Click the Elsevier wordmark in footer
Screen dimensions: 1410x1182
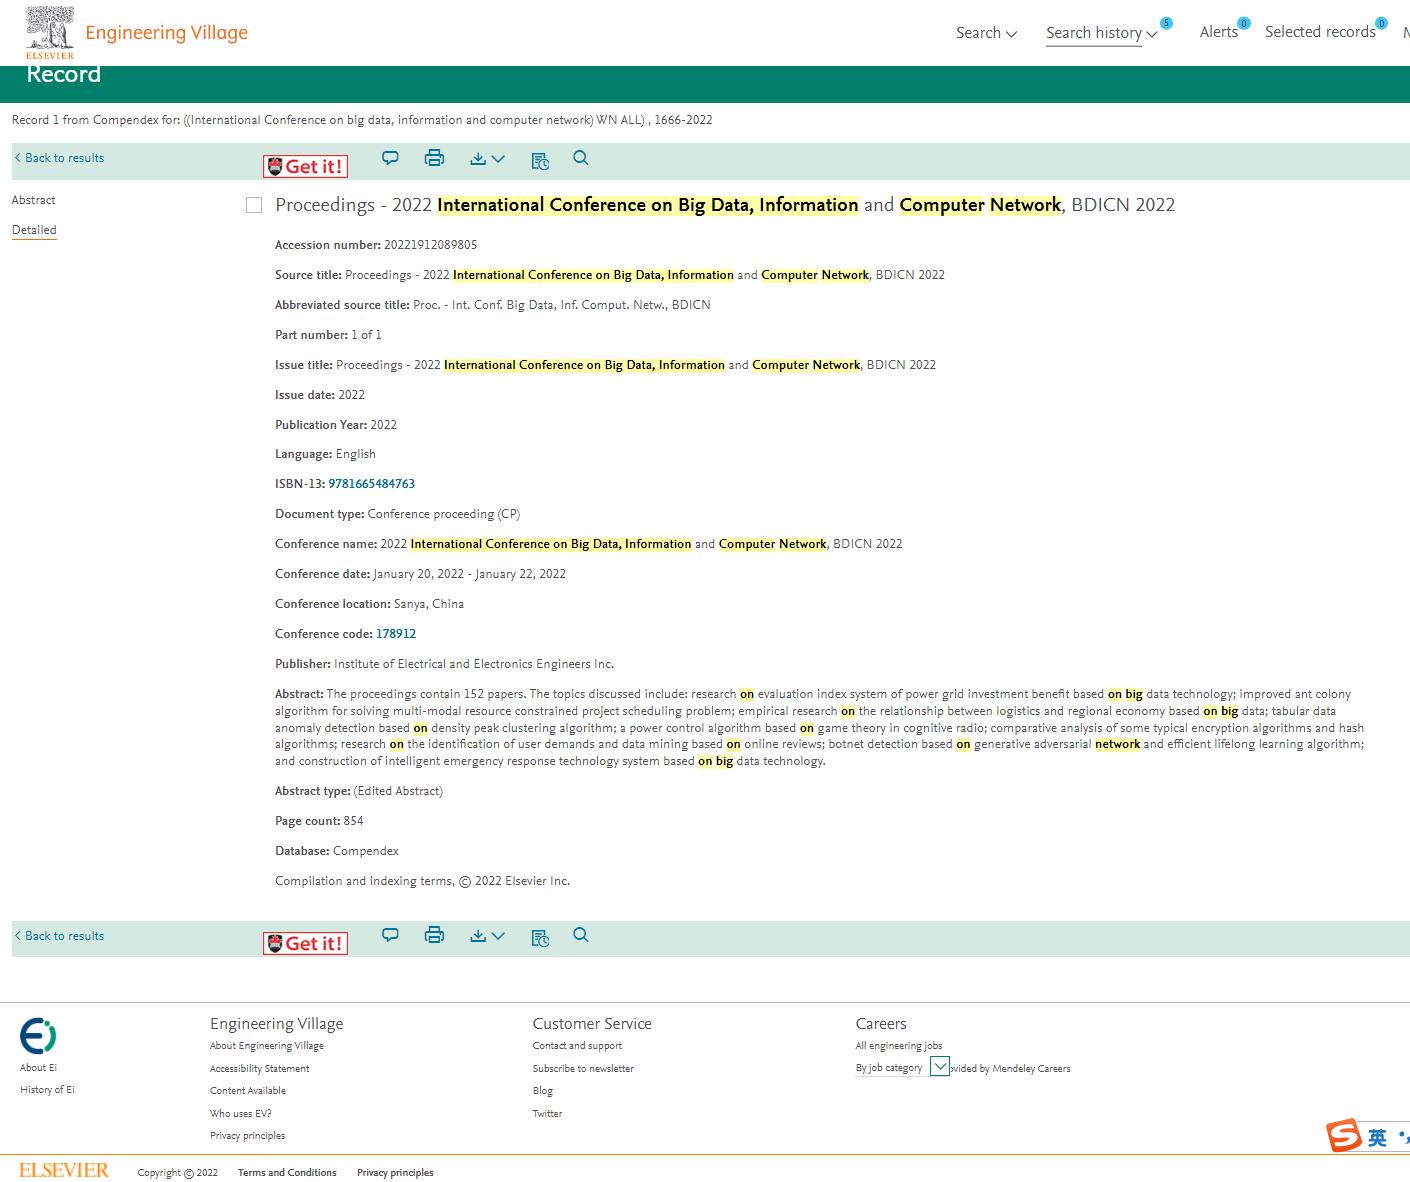tap(64, 1171)
